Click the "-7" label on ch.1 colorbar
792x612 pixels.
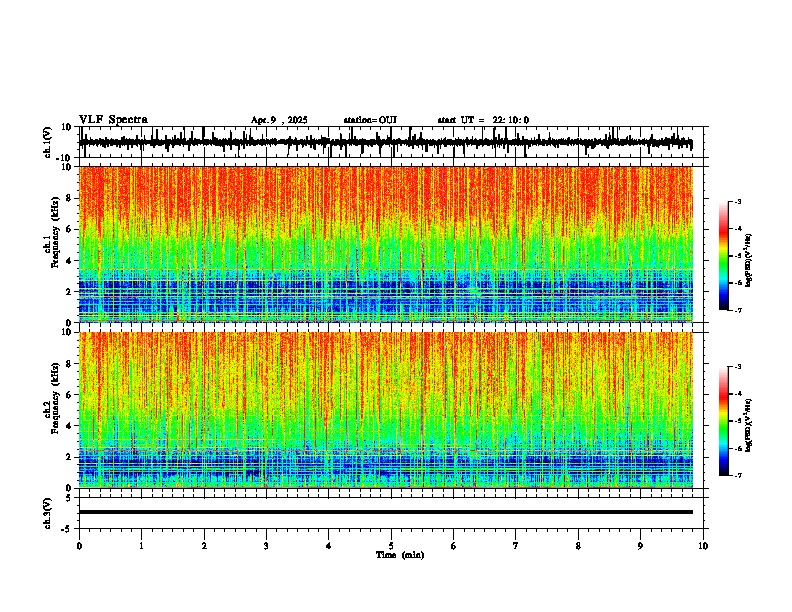(x=737, y=310)
